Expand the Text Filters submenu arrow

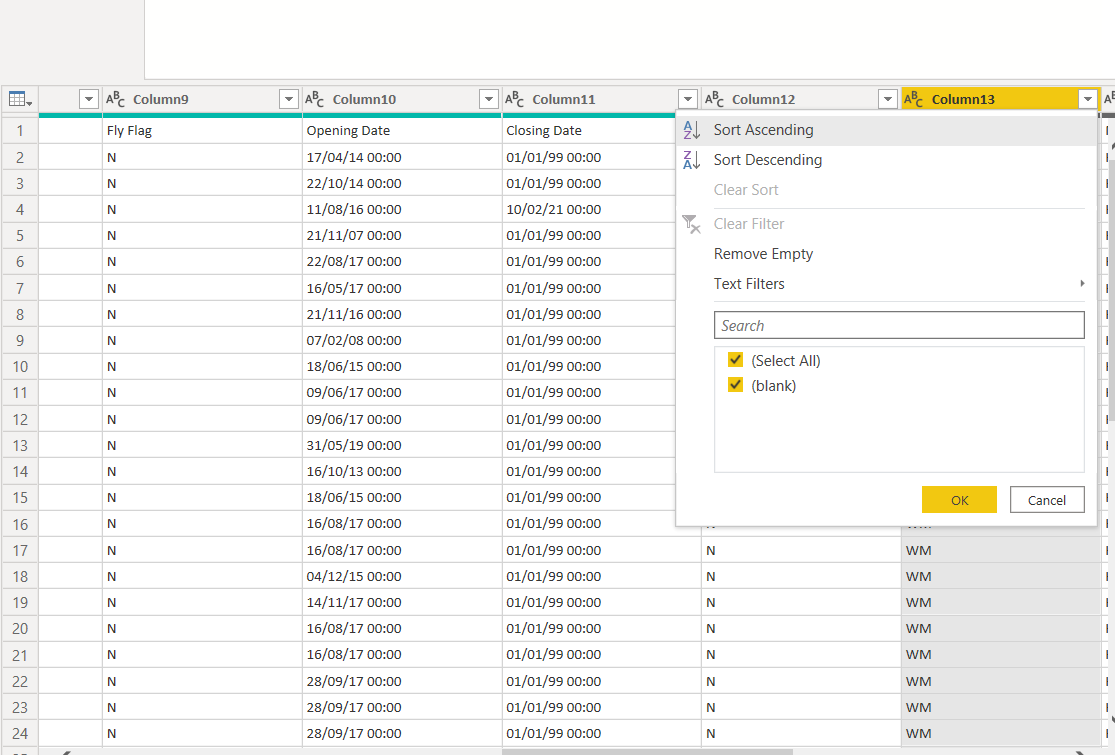(x=1082, y=284)
